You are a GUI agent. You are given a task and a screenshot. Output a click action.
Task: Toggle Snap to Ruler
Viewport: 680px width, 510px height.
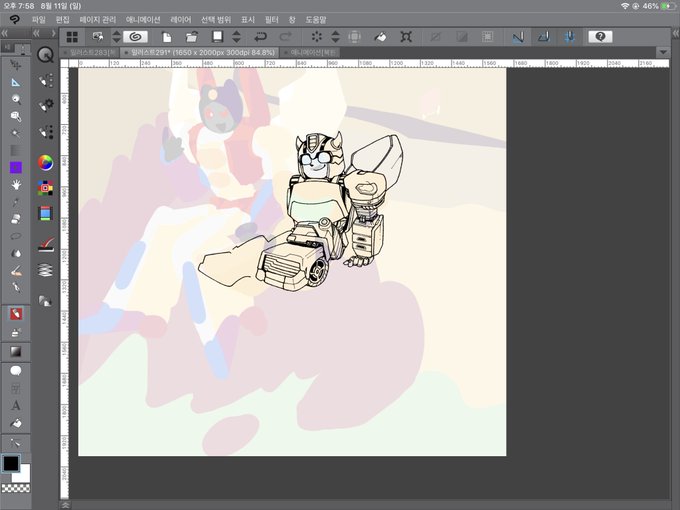(x=518, y=37)
